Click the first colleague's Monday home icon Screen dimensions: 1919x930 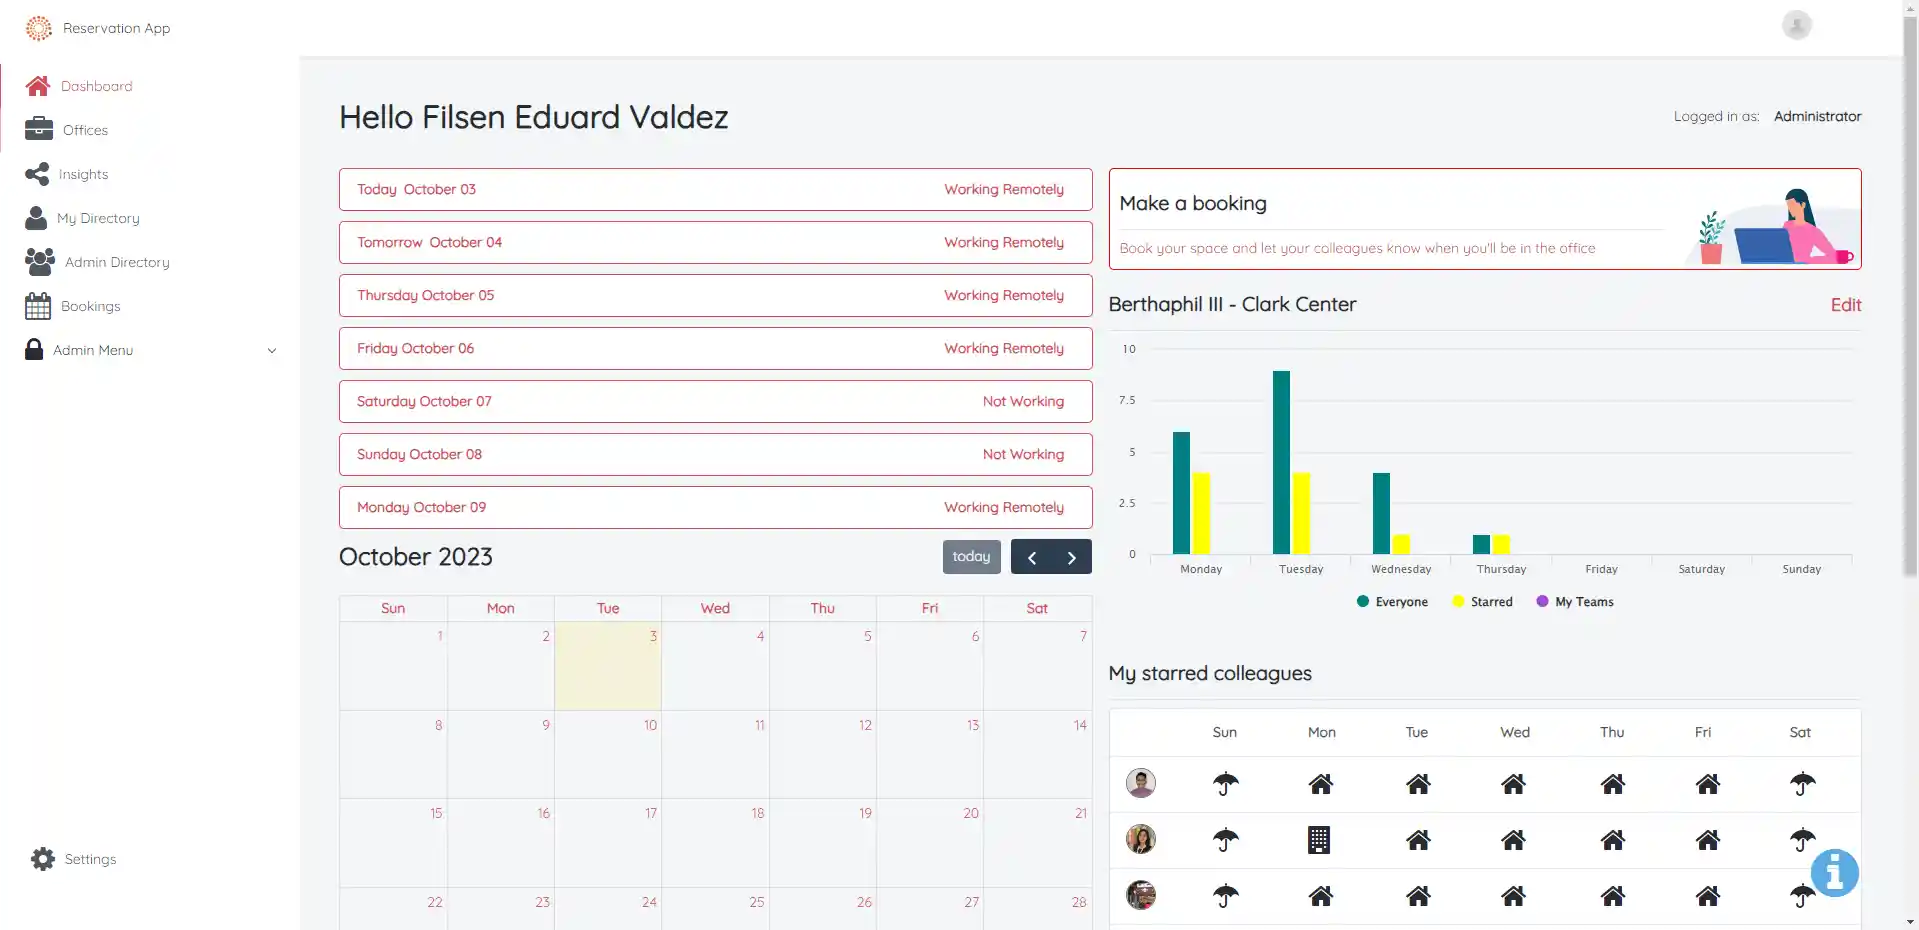tap(1321, 784)
